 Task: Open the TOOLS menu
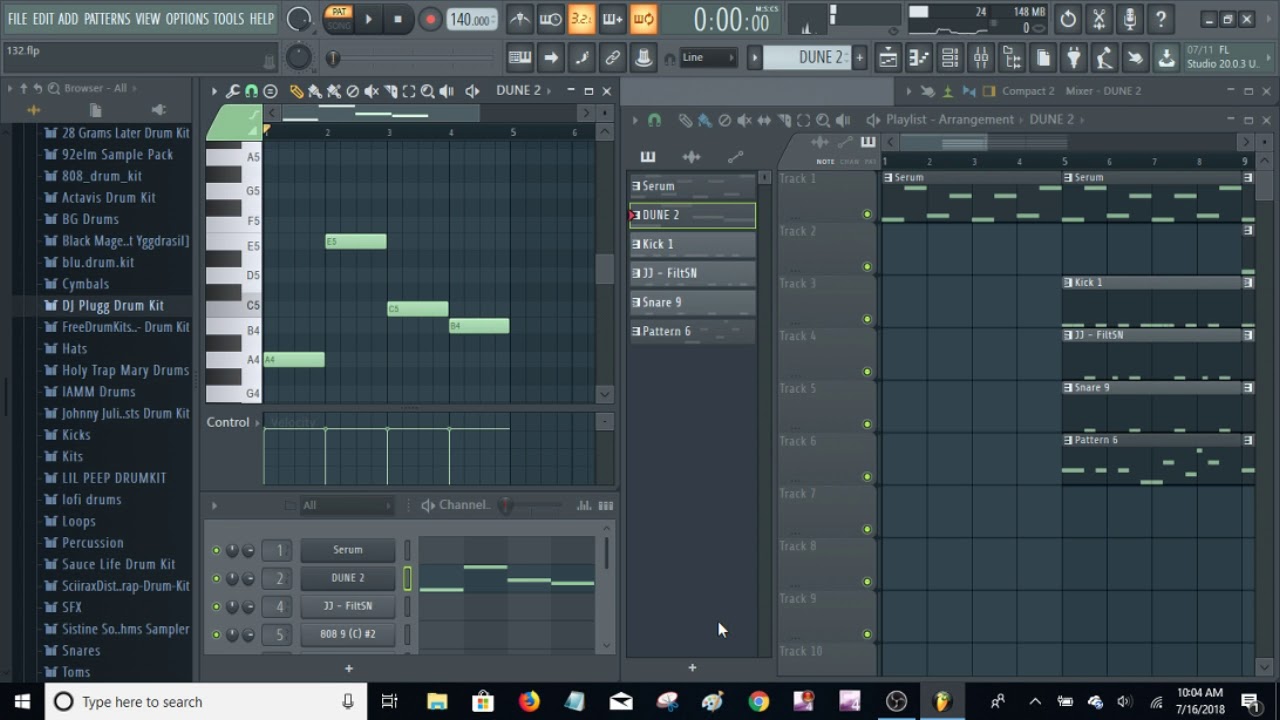228,19
